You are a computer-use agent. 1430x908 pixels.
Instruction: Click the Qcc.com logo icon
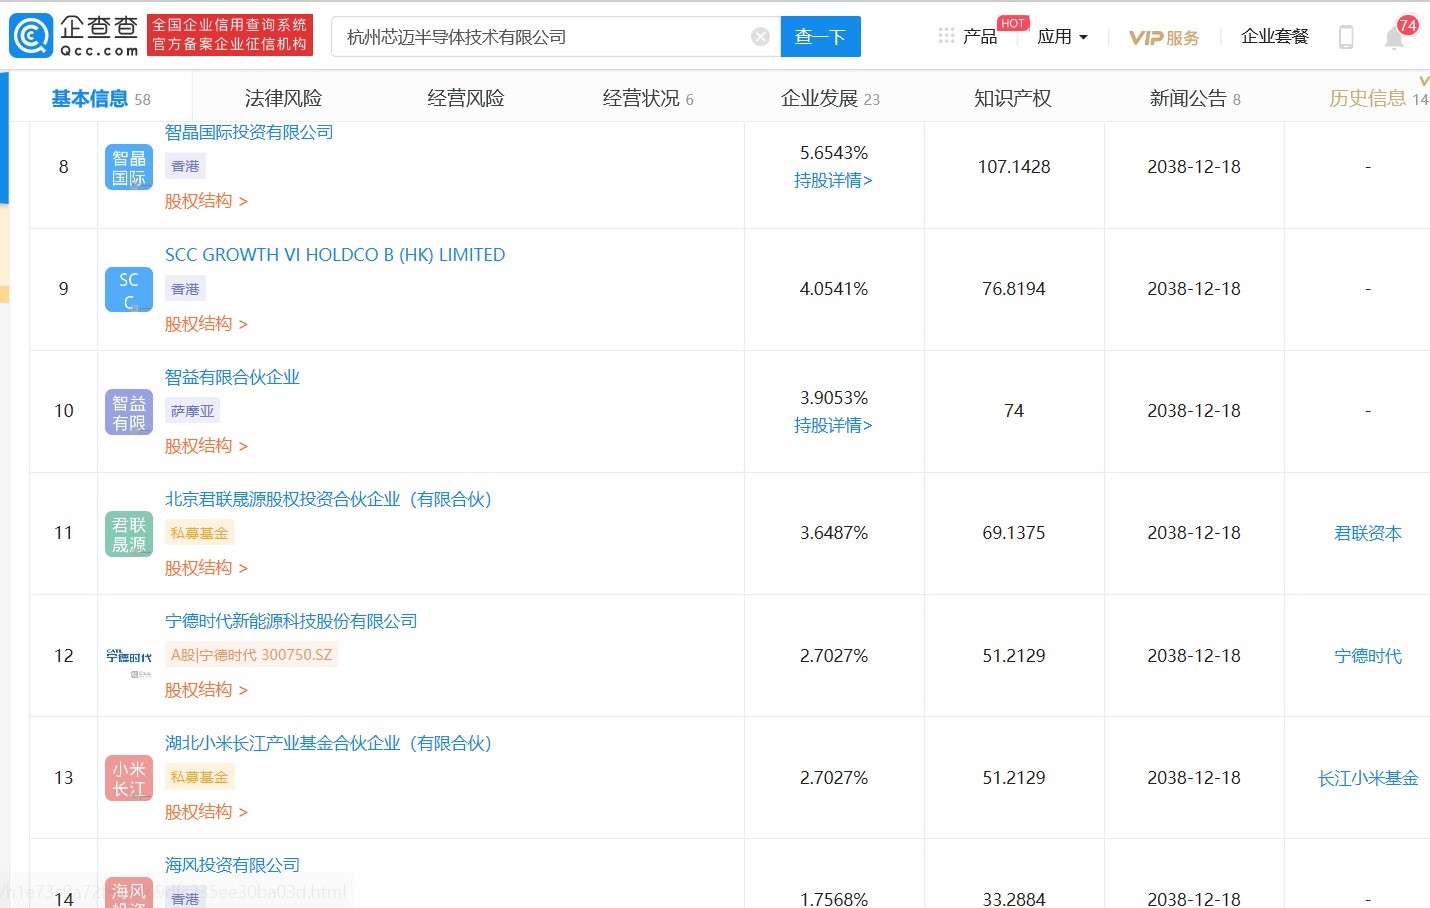click(x=31, y=36)
